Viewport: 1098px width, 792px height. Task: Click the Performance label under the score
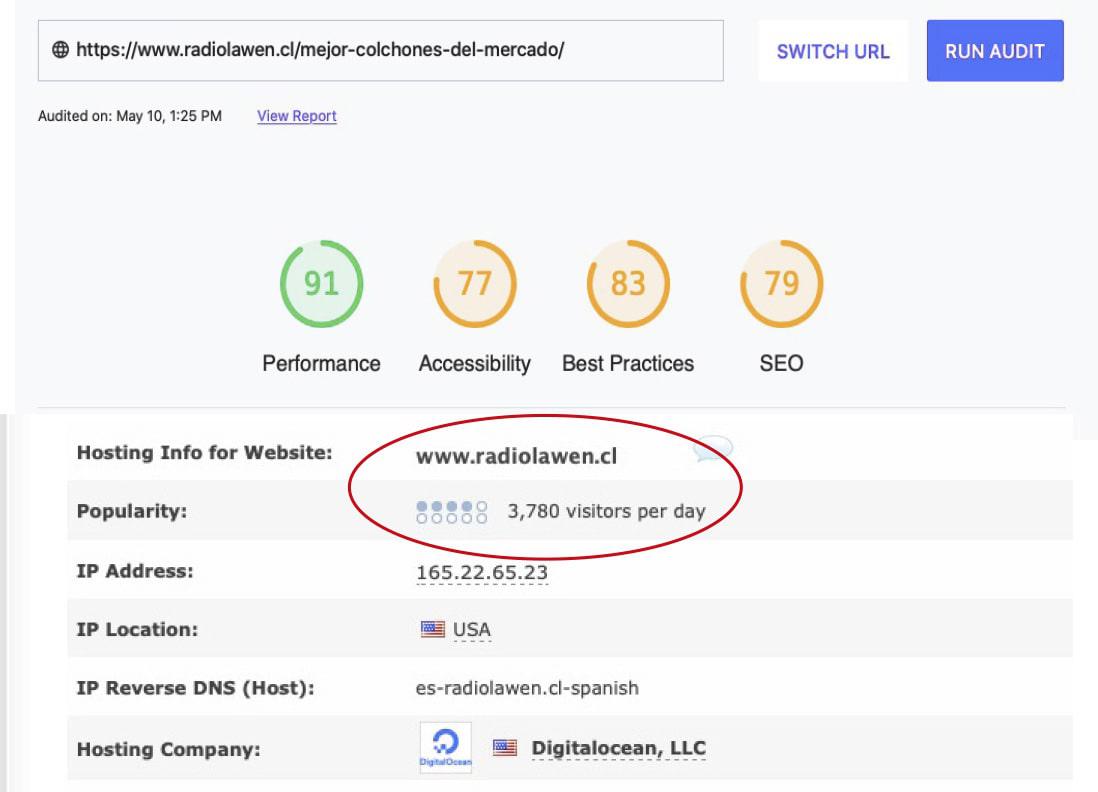pyautogui.click(x=321, y=363)
